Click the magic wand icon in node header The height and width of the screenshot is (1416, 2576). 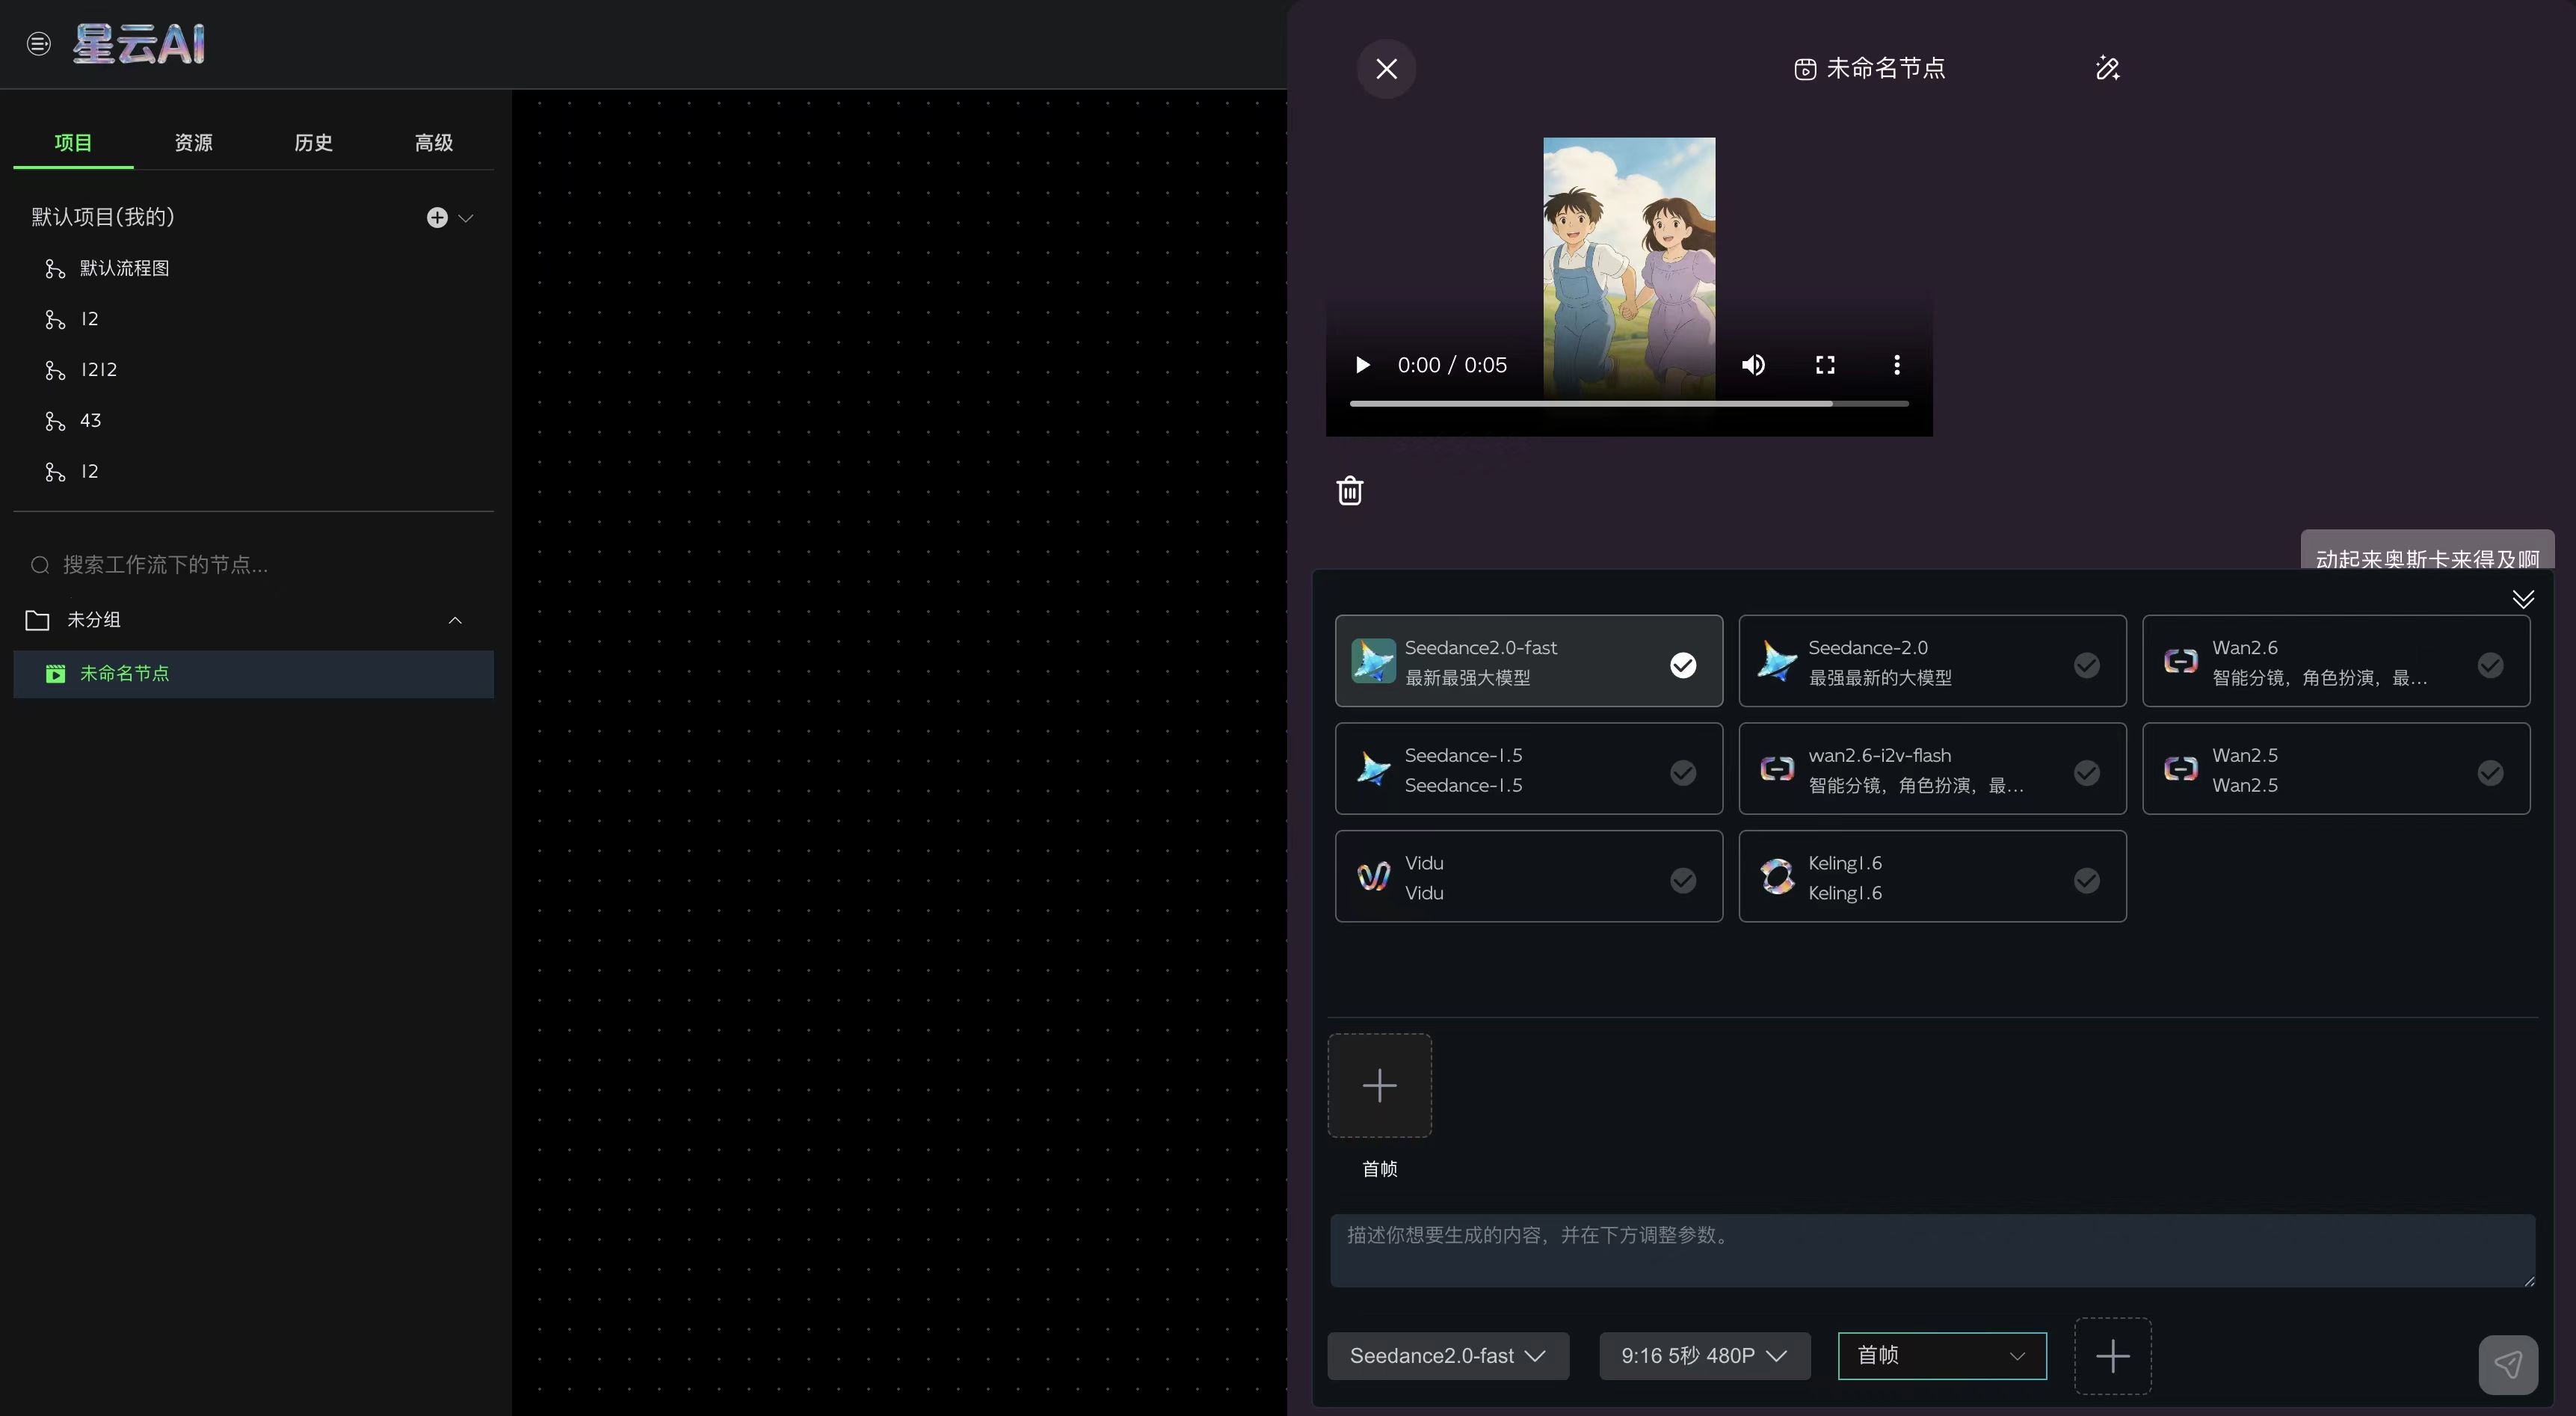click(2107, 68)
